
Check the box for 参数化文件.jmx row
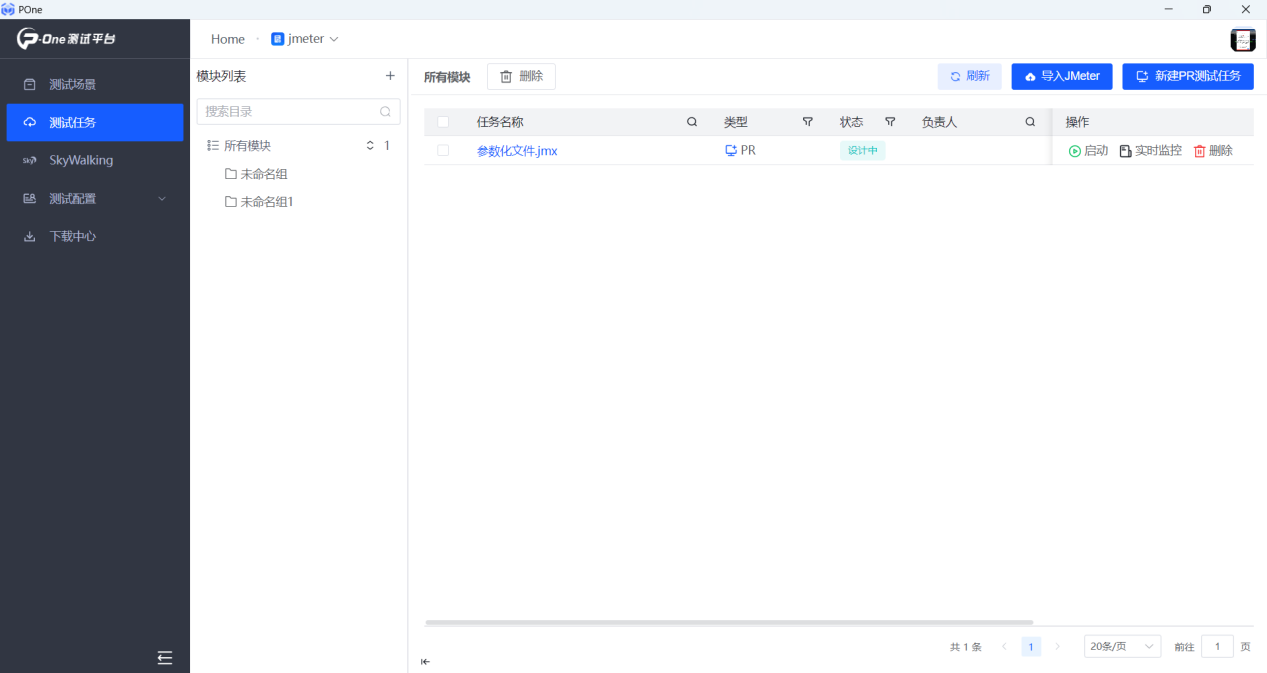coord(443,151)
